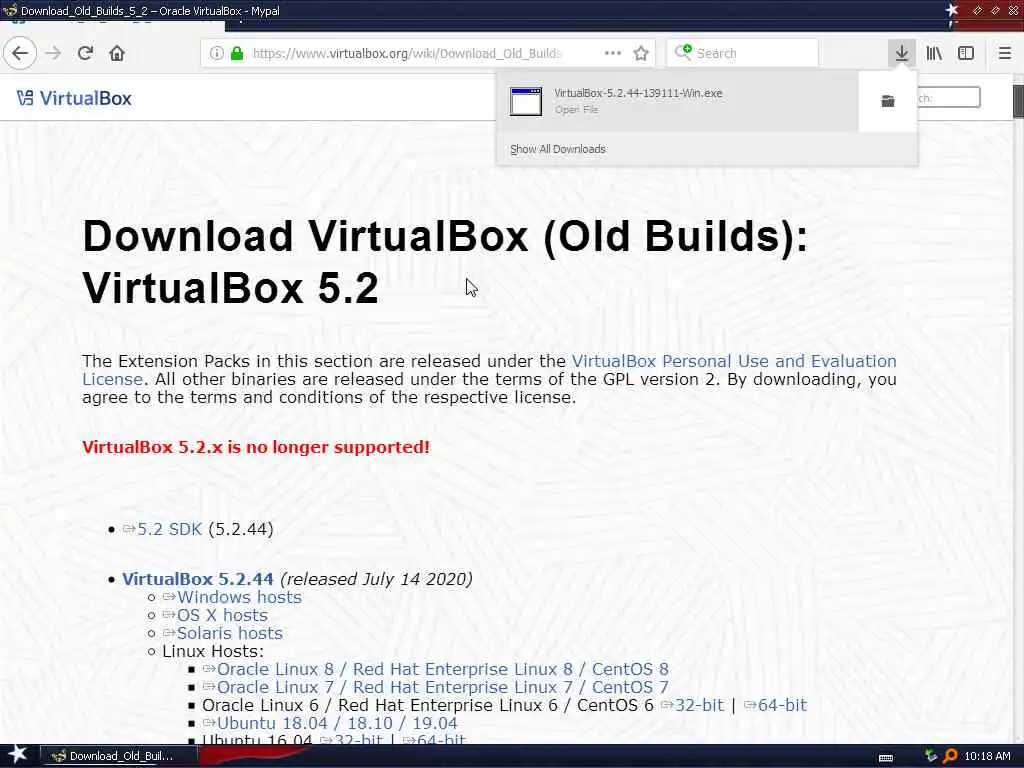This screenshot has height=768, width=1024.
Task: Click the VirtualBox logo link
Action: click(74, 98)
